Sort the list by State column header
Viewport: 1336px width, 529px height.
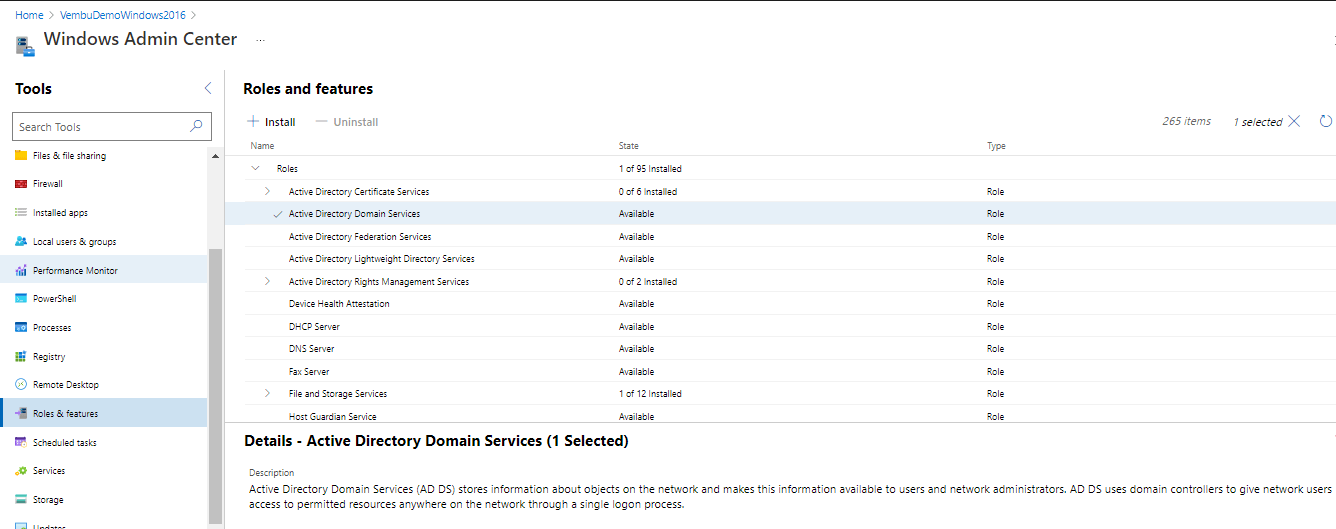click(628, 146)
